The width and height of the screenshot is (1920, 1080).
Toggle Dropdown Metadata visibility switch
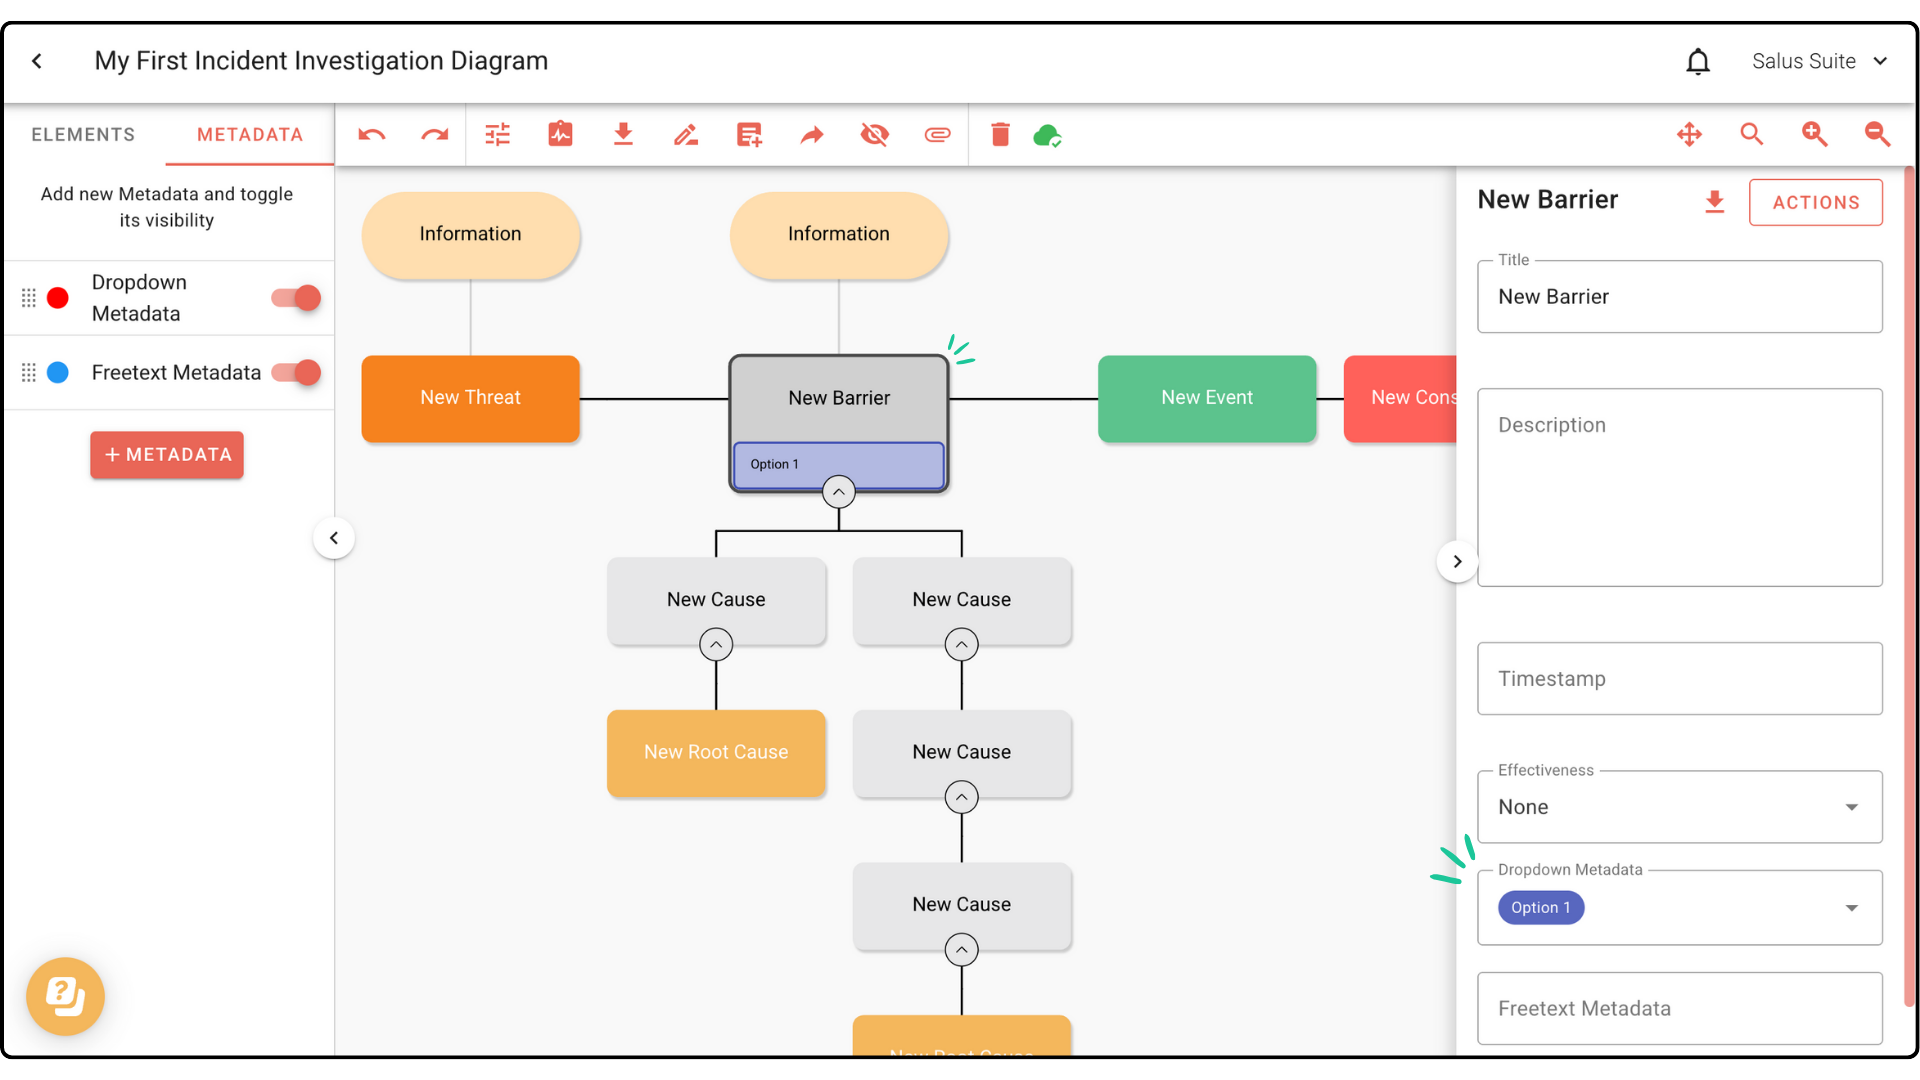[x=297, y=298]
